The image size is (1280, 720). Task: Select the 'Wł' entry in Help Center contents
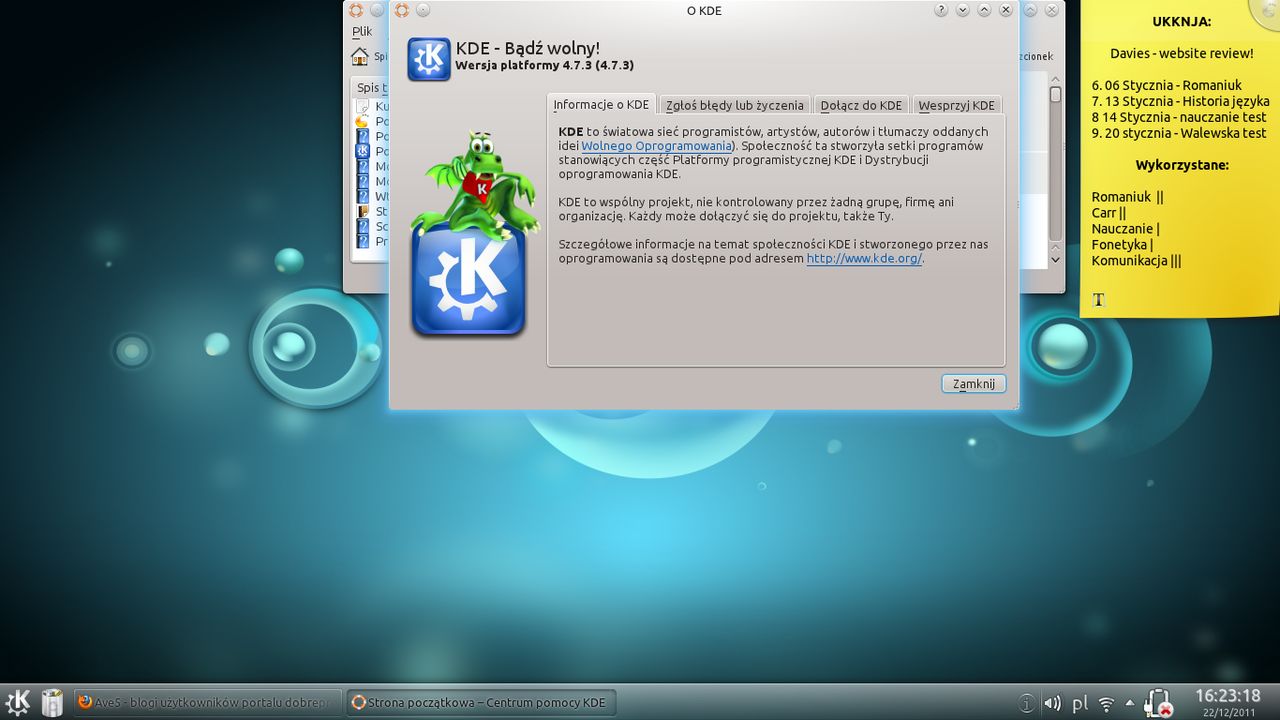372,196
